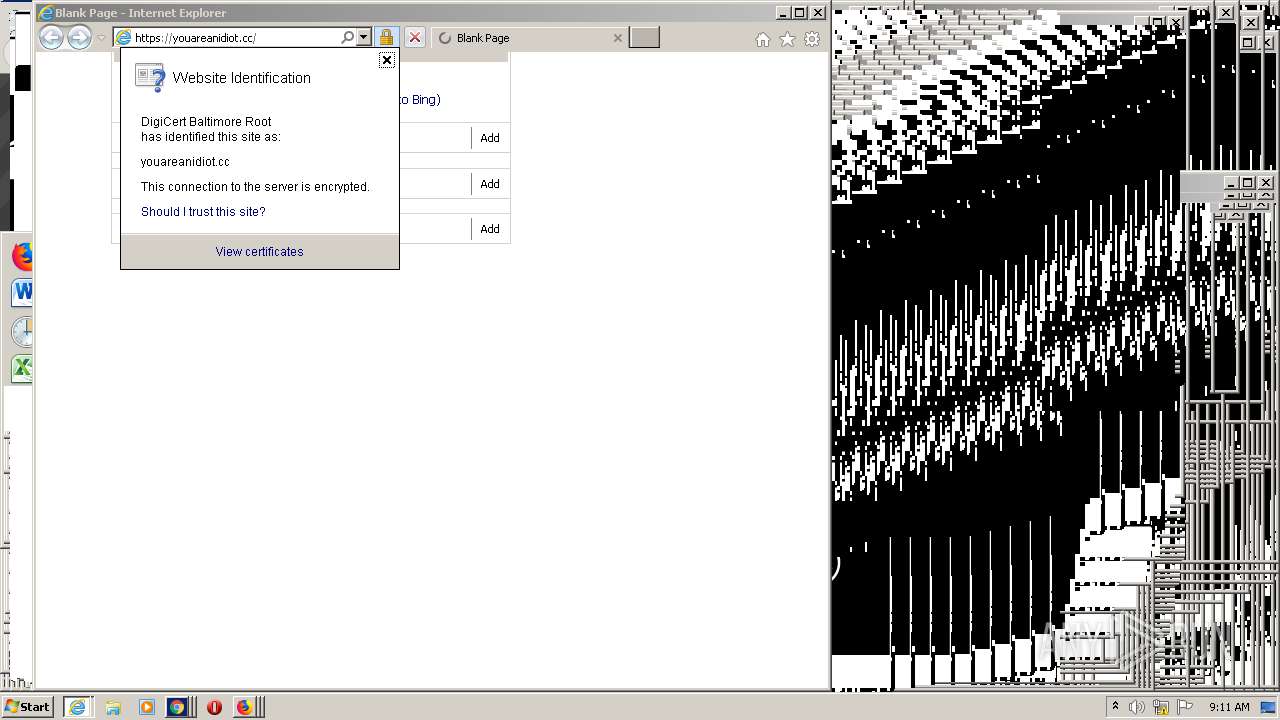Click the first Add button

pos(490,138)
